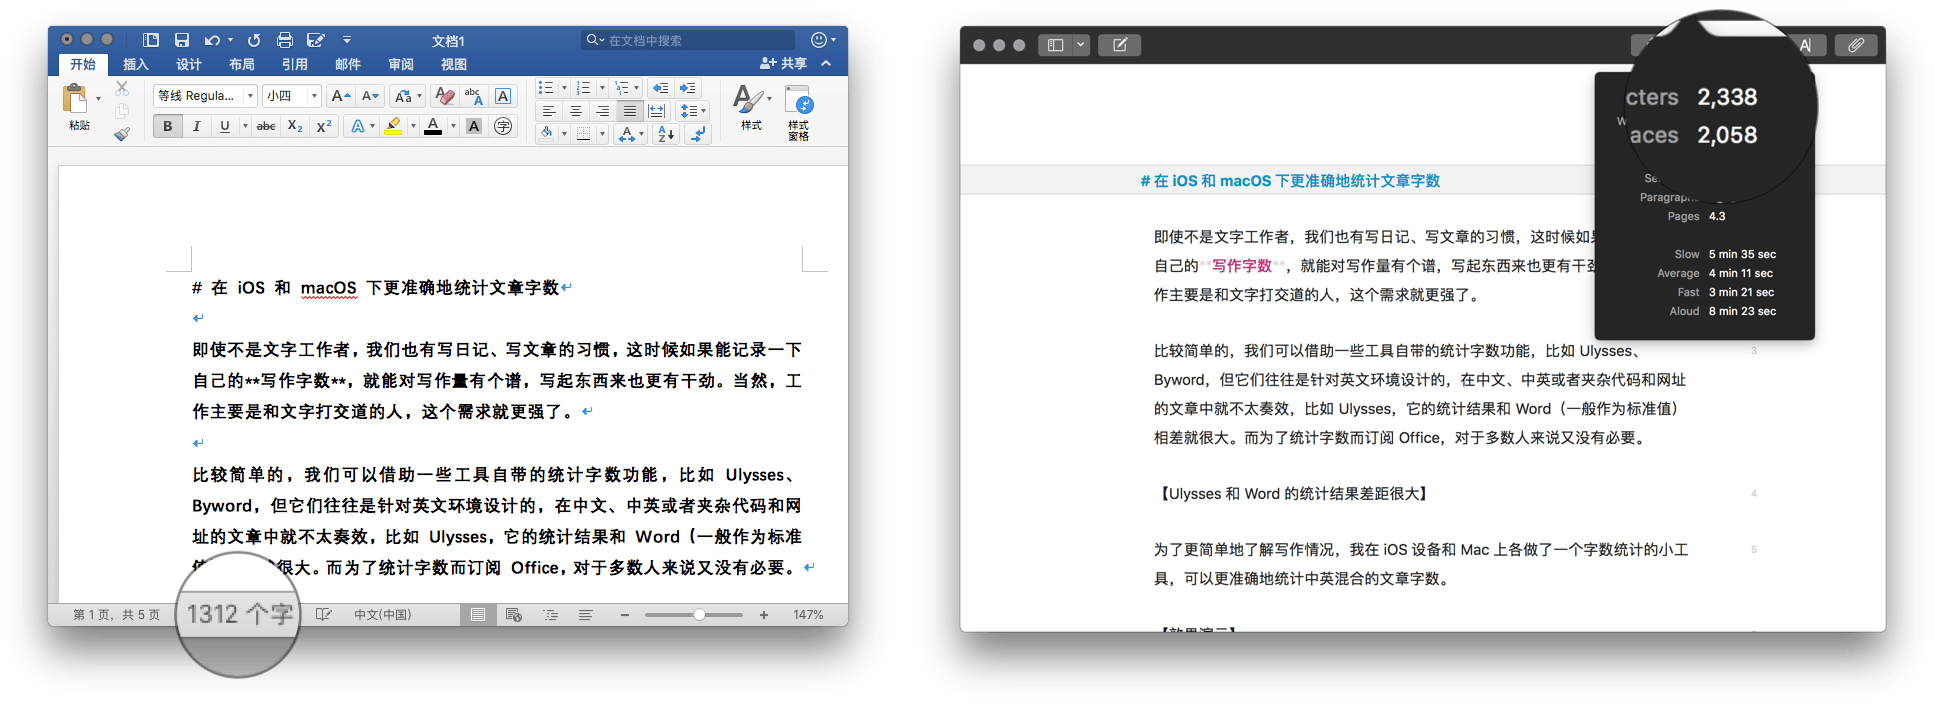
Task: Click the Save icon in Word title bar
Action: [x=182, y=40]
